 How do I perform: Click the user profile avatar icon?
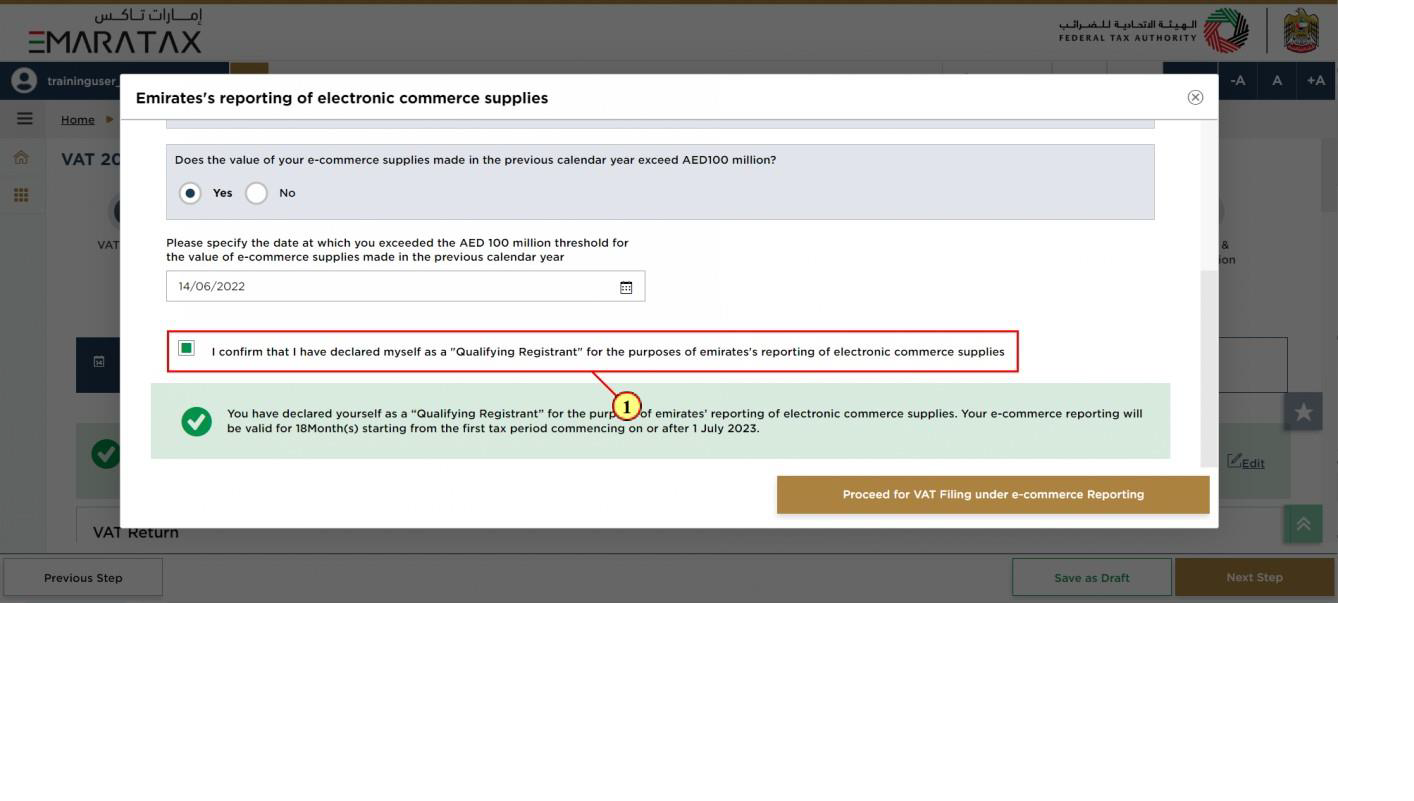pyautogui.click(x=22, y=81)
